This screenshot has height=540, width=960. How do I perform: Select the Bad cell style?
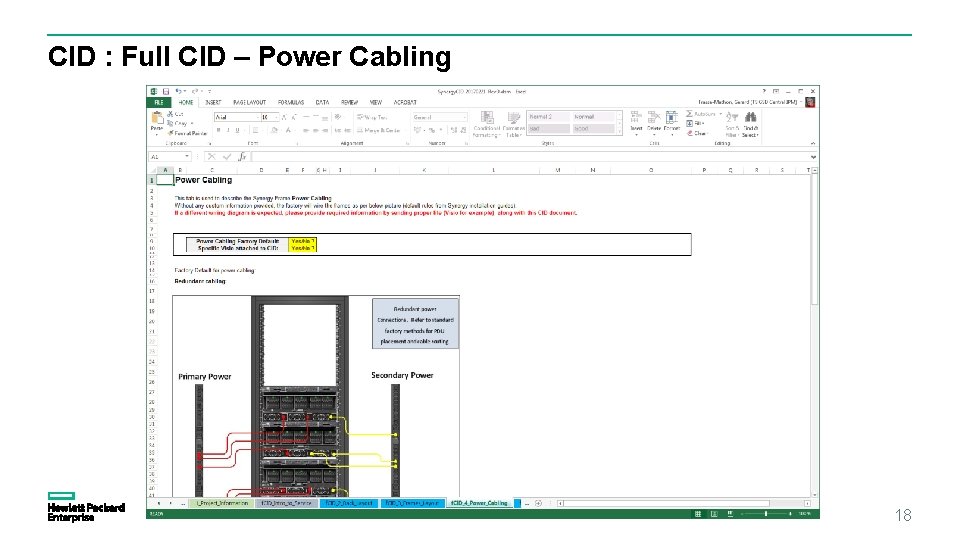549,129
